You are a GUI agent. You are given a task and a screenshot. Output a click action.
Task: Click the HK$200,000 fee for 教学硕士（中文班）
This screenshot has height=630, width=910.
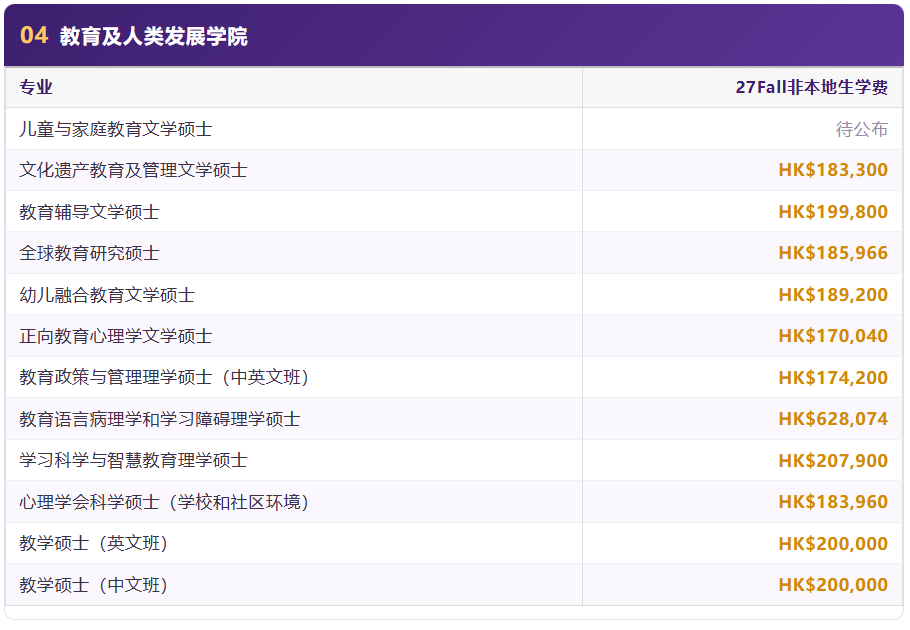tap(833, 585)
